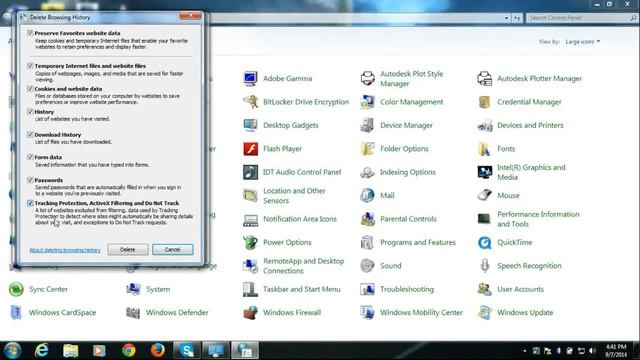Open the Fonts folder icon
Image resolution: width=640 pixels, height=360 pixels.
[x=484, y=149]
